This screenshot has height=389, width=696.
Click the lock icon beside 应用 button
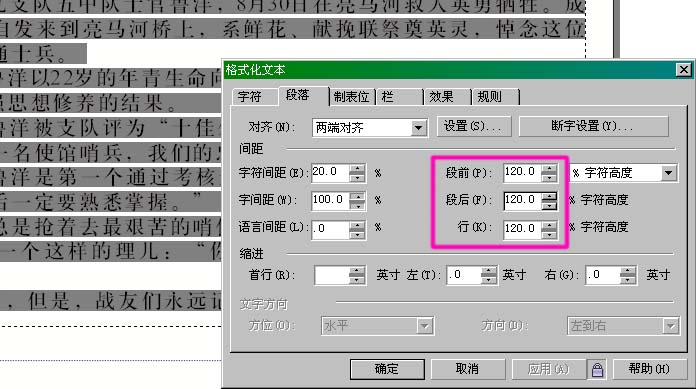pos(597,369)
